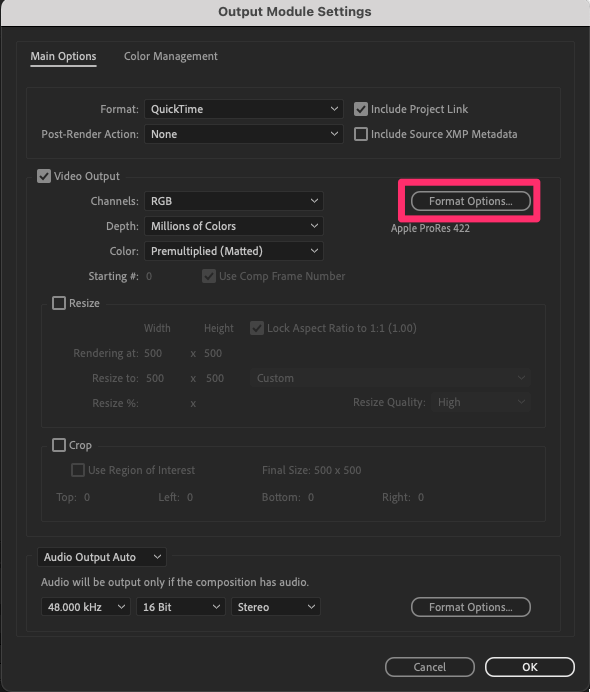
Task: Select the Main Options tab
Action: click(x=63, y=56)
